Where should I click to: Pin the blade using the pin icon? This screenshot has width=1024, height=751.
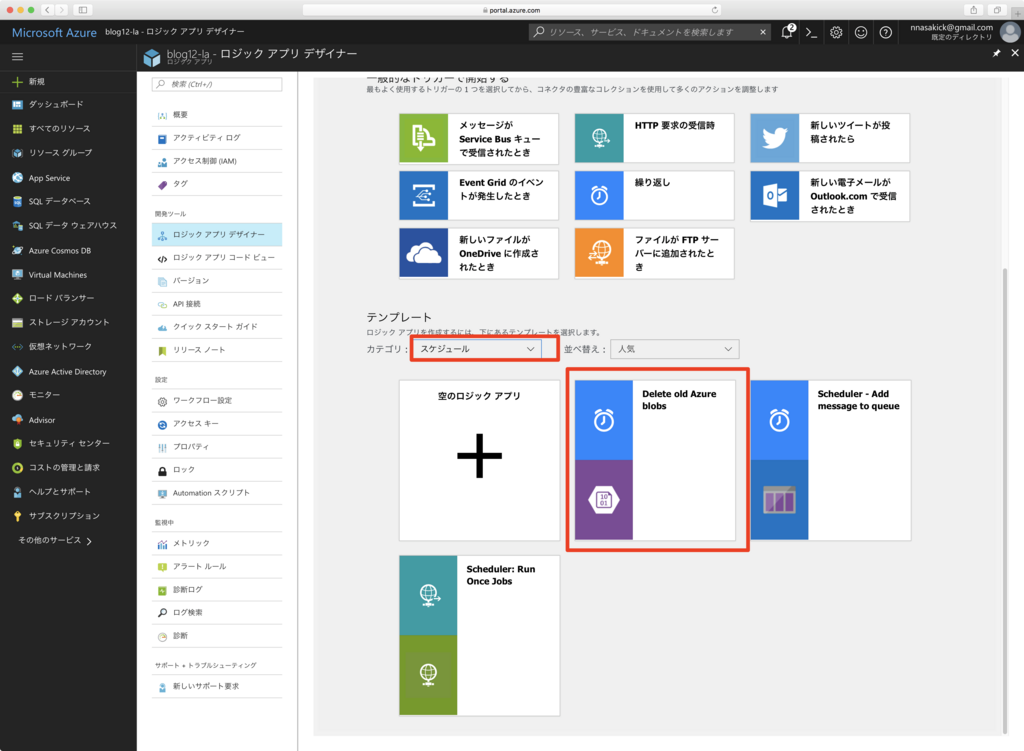pyautogui.click(x=997, y=53)
